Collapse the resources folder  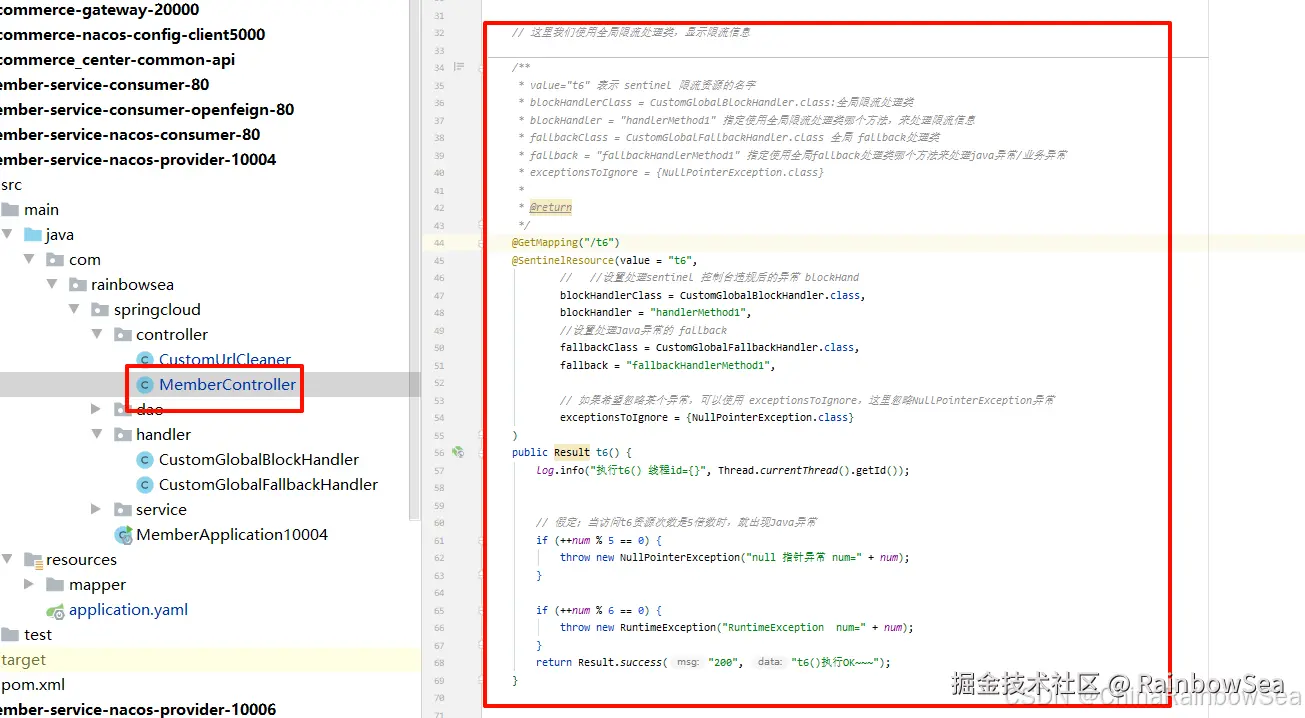(7, 560)
